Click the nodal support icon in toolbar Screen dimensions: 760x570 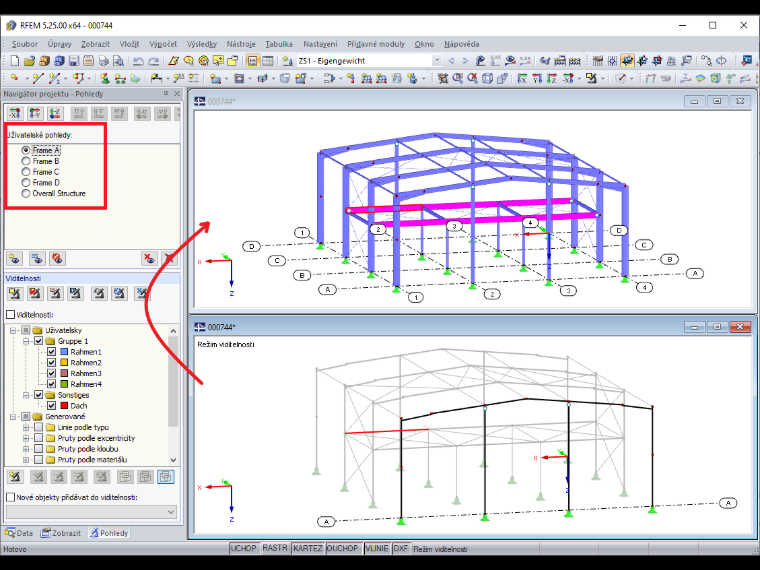(105, 78)
